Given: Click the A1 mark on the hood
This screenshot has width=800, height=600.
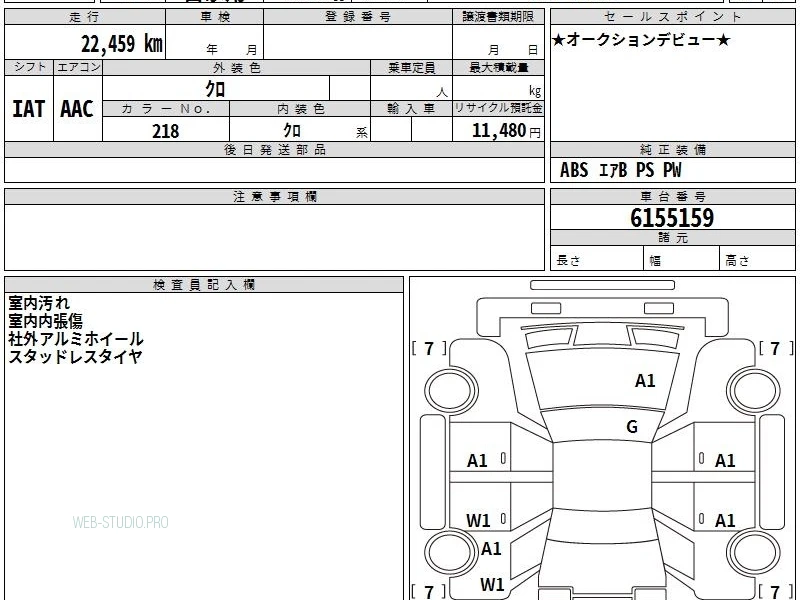Looking at the screenshot, I should (x=645, y=381).
